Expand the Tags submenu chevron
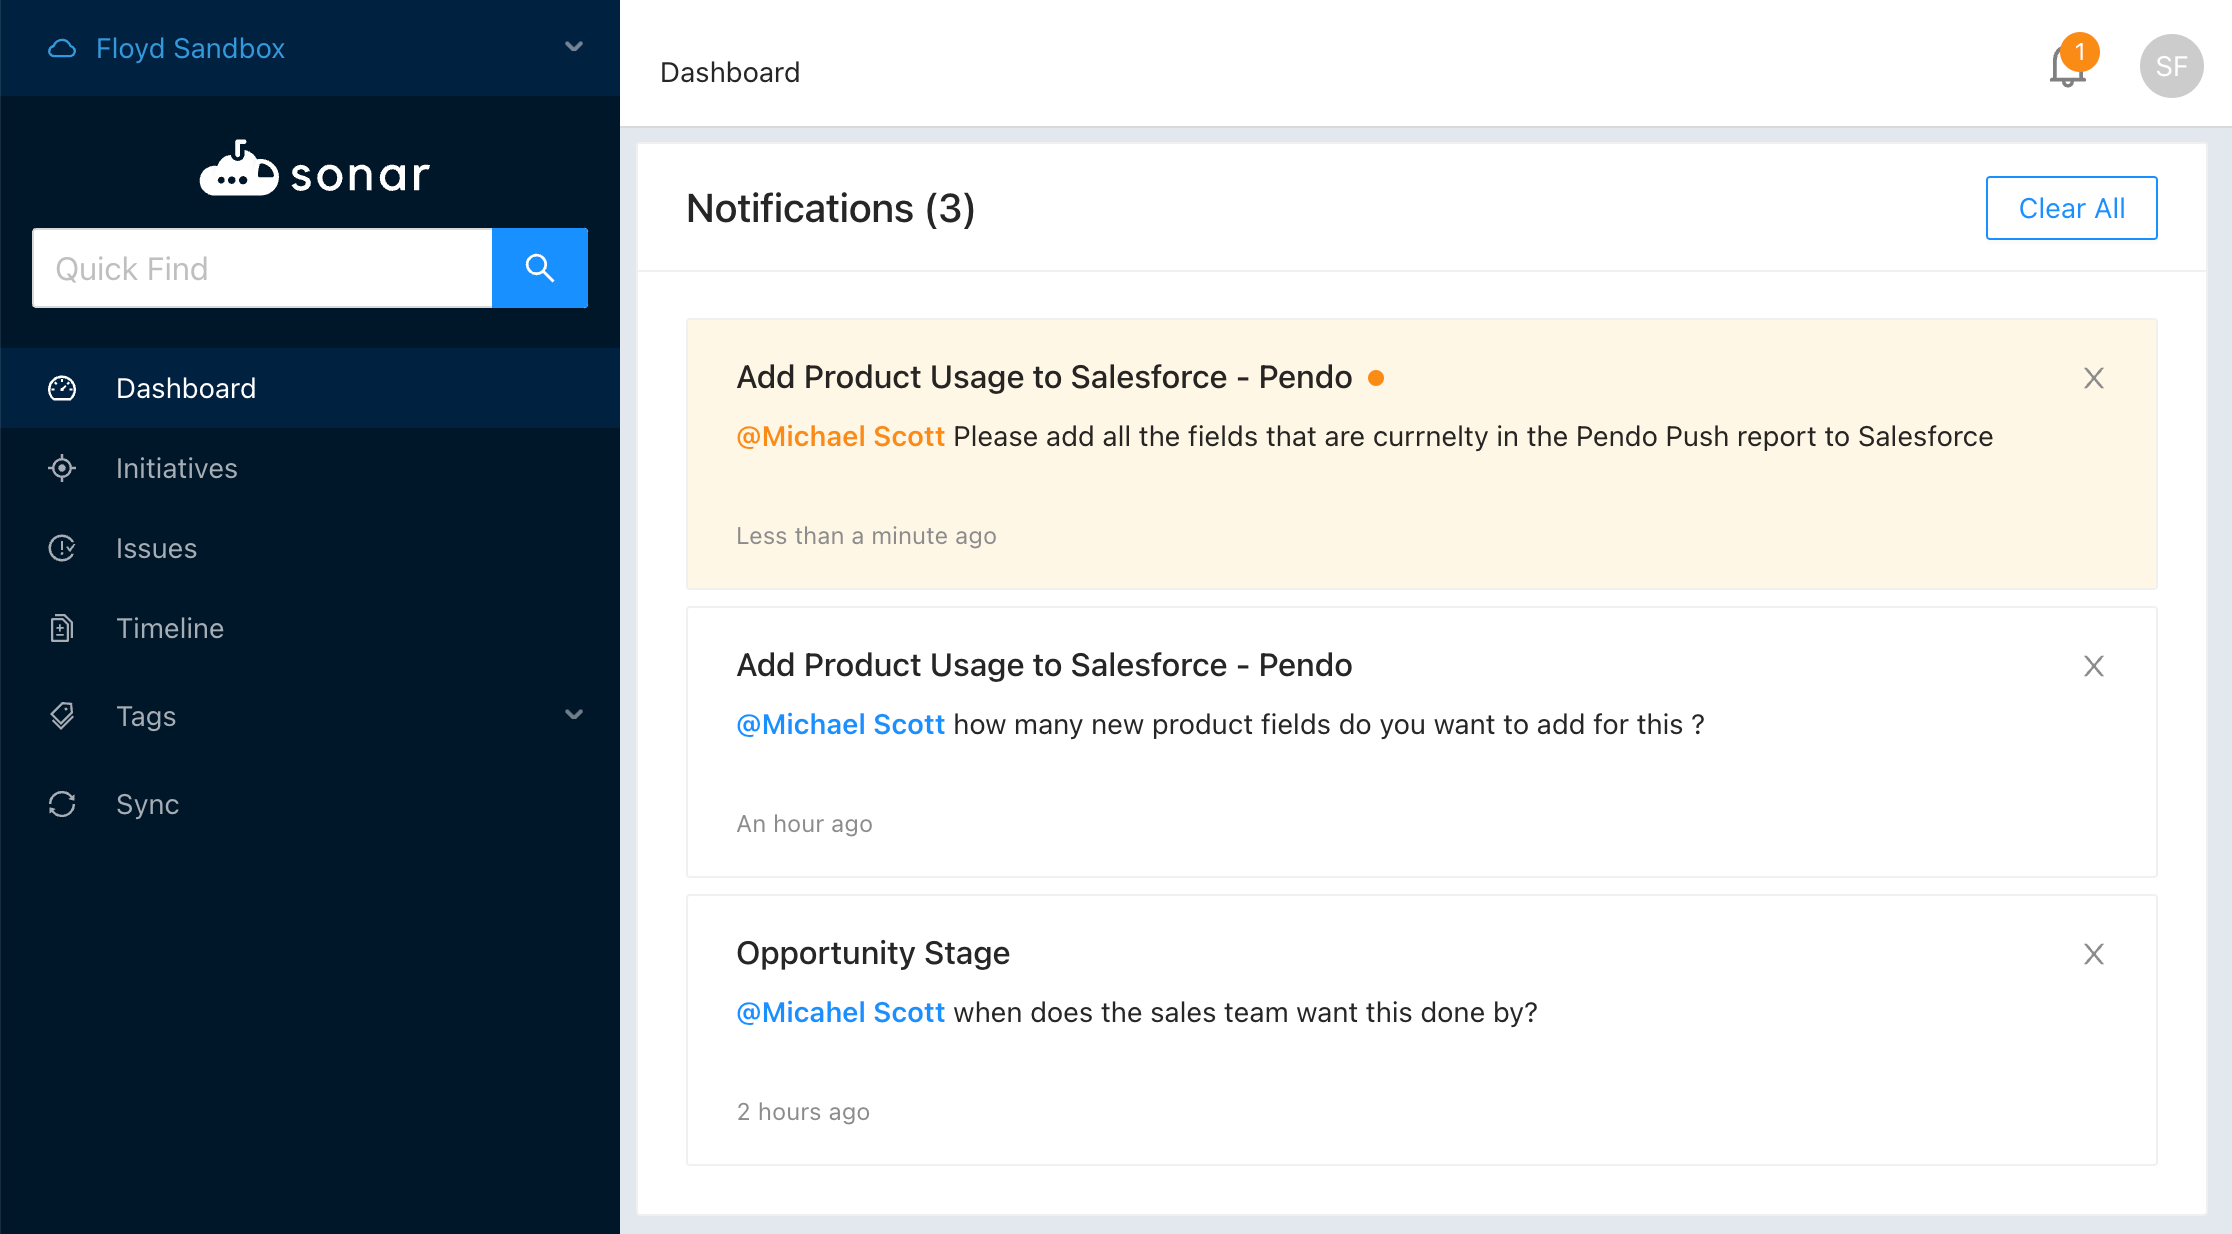Screen dimensions: 2232x1234 [574, 715]
